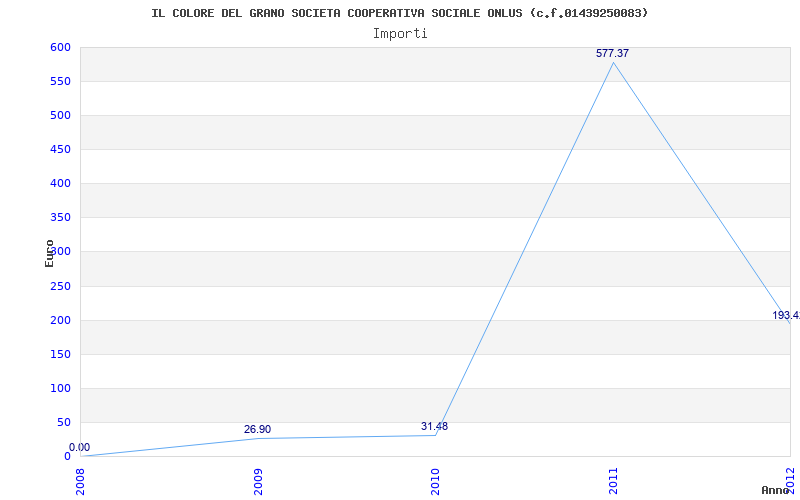Screen dimensions: 800x500
Task: Click the 577.37 data label
Action: pyautogui.click(x=612, y=53)
